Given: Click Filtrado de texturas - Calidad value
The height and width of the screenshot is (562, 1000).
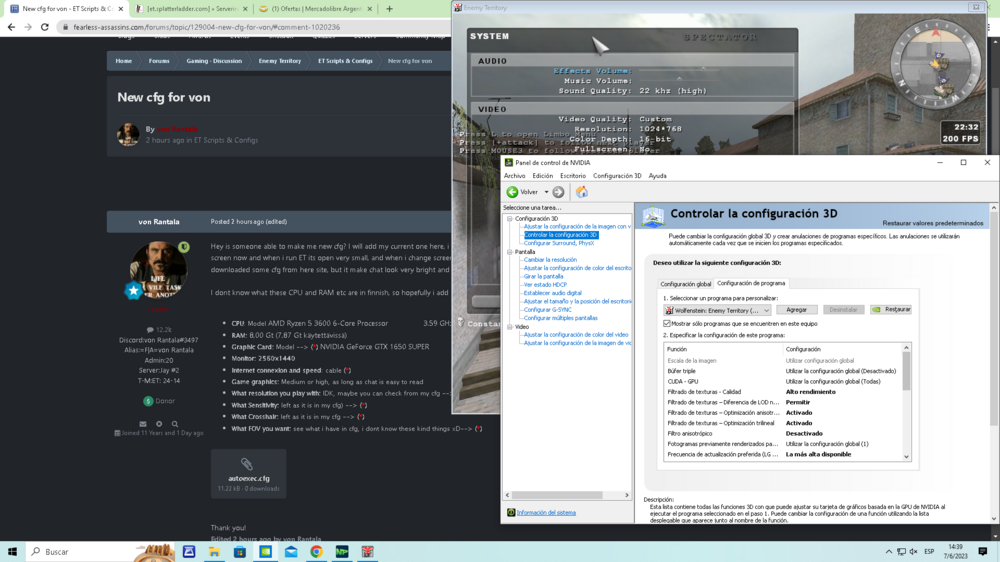Looking at the screenshot, I should (810, 392).
